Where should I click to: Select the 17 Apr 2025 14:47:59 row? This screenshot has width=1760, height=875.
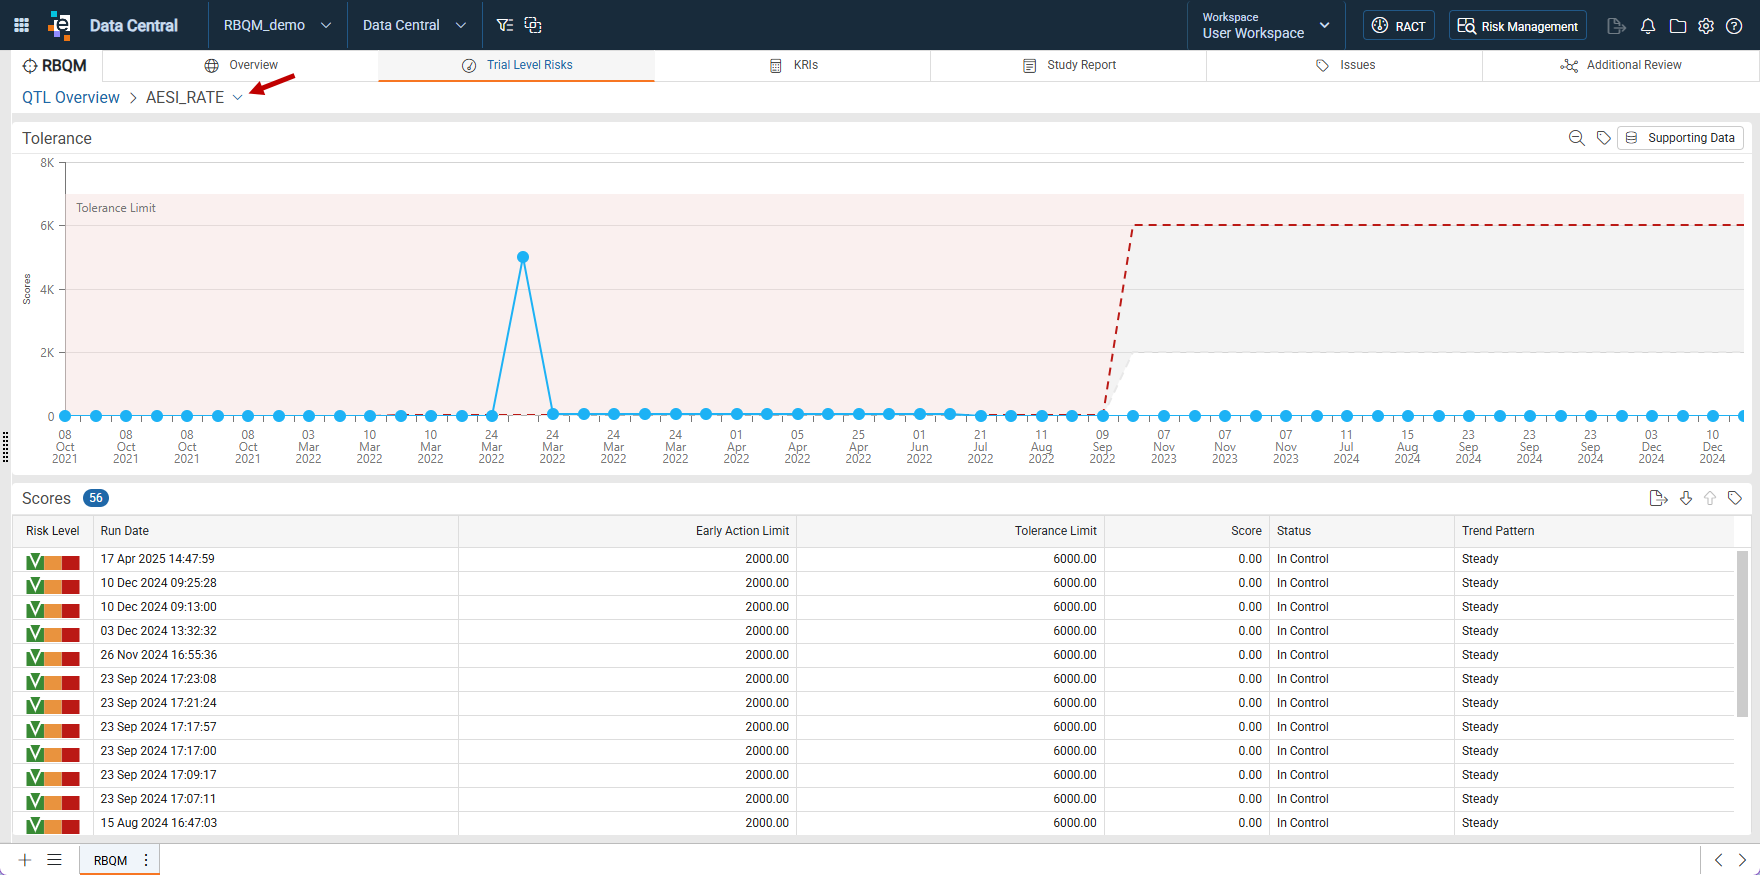[x=873, y=559]
